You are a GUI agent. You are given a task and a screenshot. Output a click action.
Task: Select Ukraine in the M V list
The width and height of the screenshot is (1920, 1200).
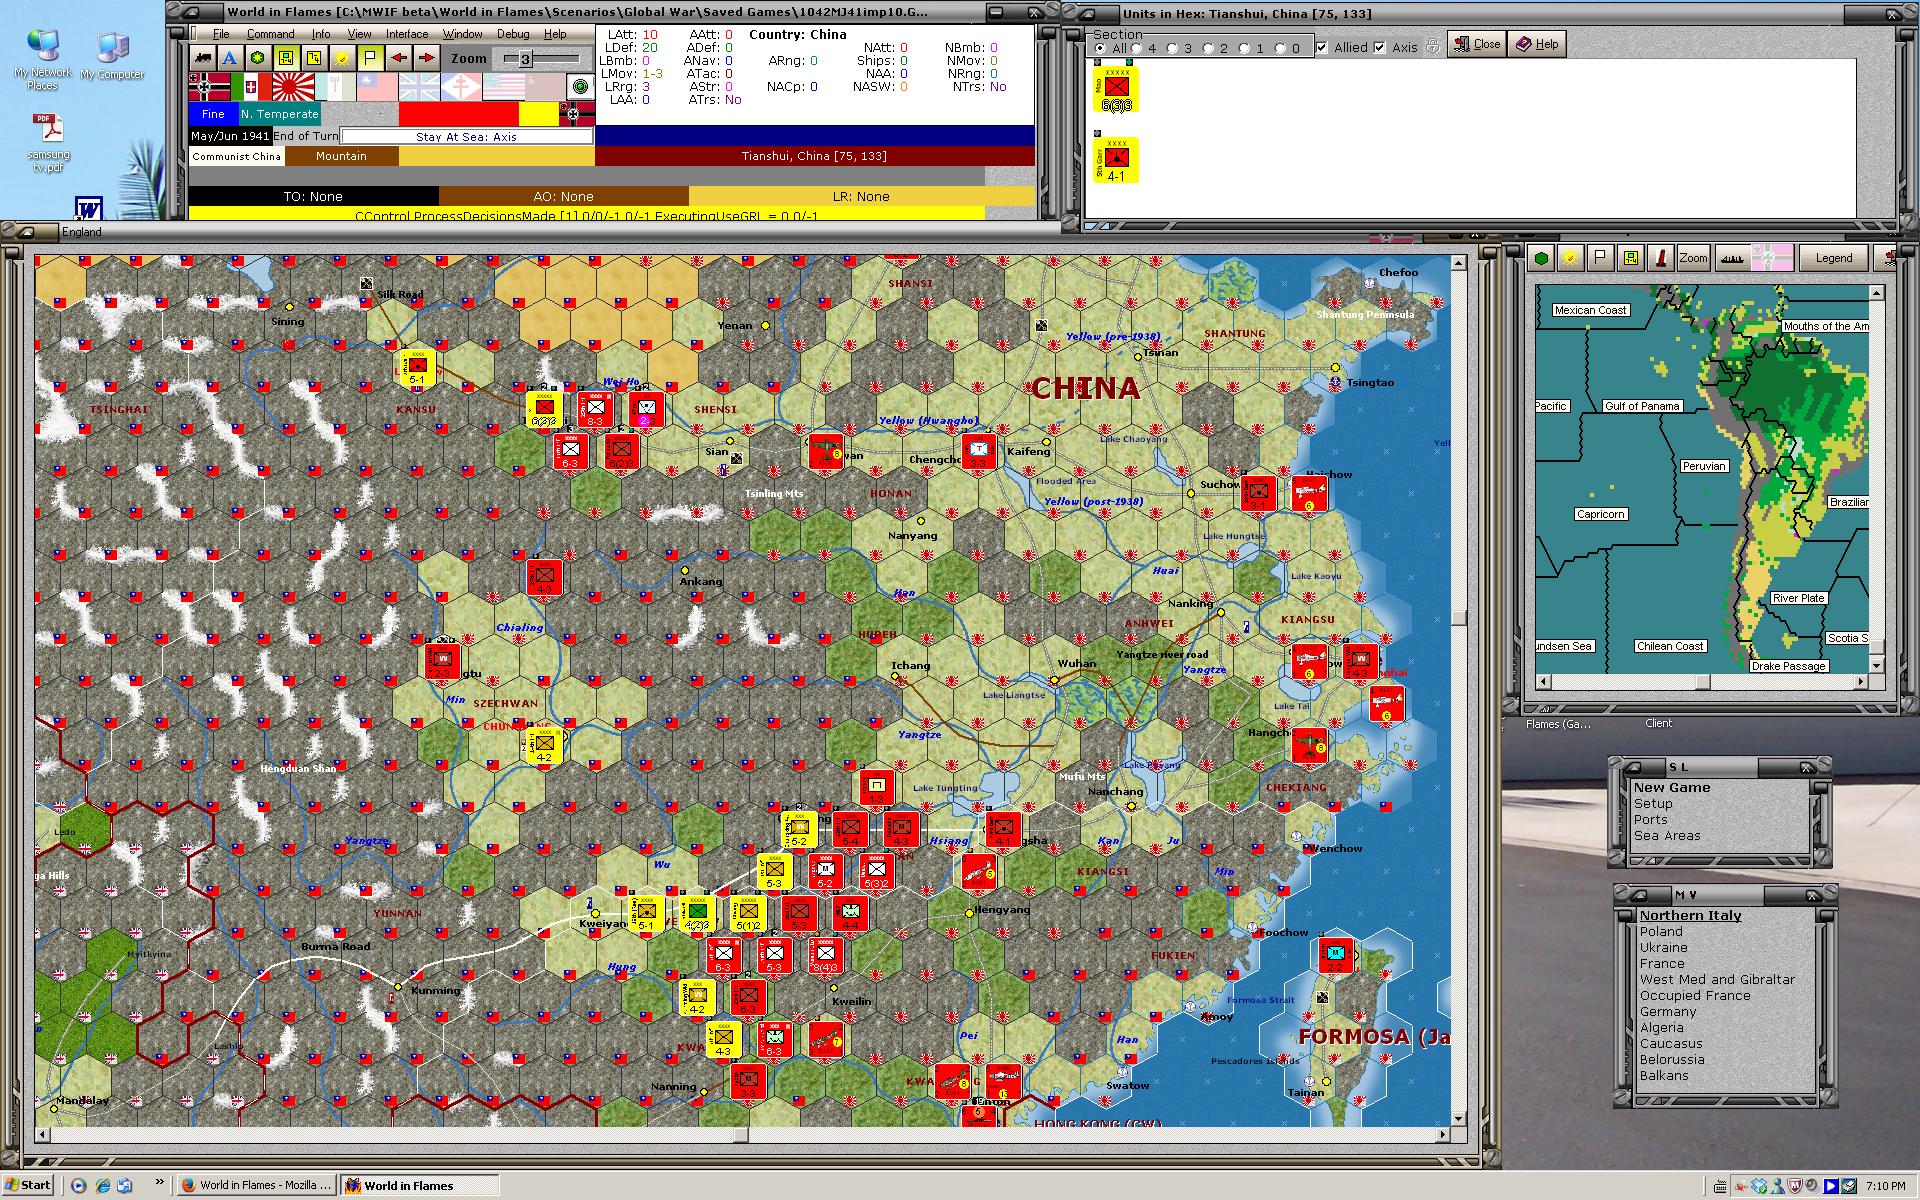pyautogui.click(x=1663, y=948)
